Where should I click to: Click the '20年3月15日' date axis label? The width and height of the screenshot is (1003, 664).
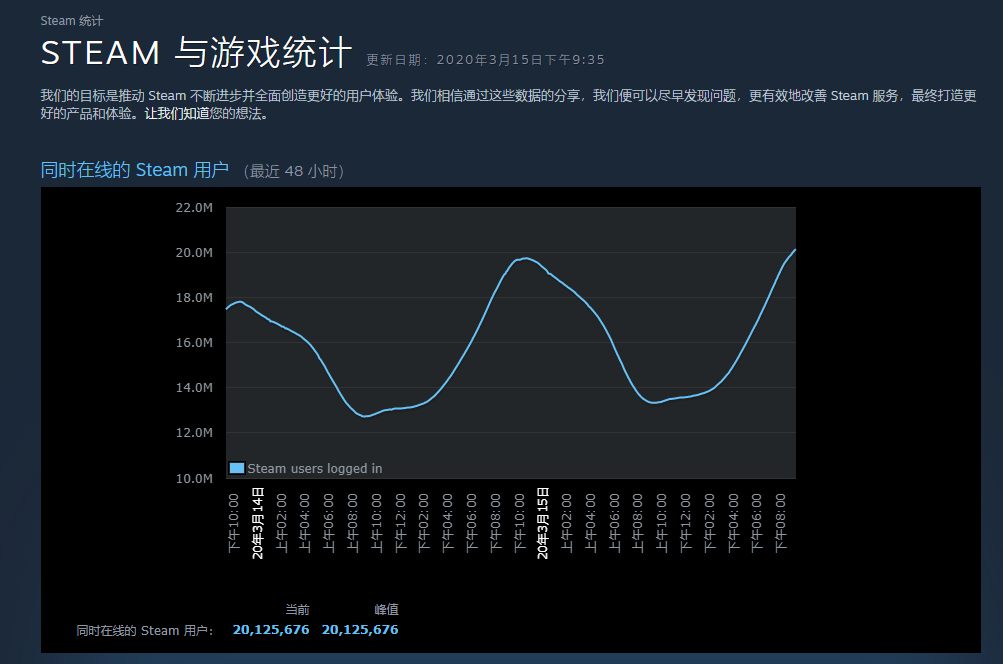click(x=542, y=523)
